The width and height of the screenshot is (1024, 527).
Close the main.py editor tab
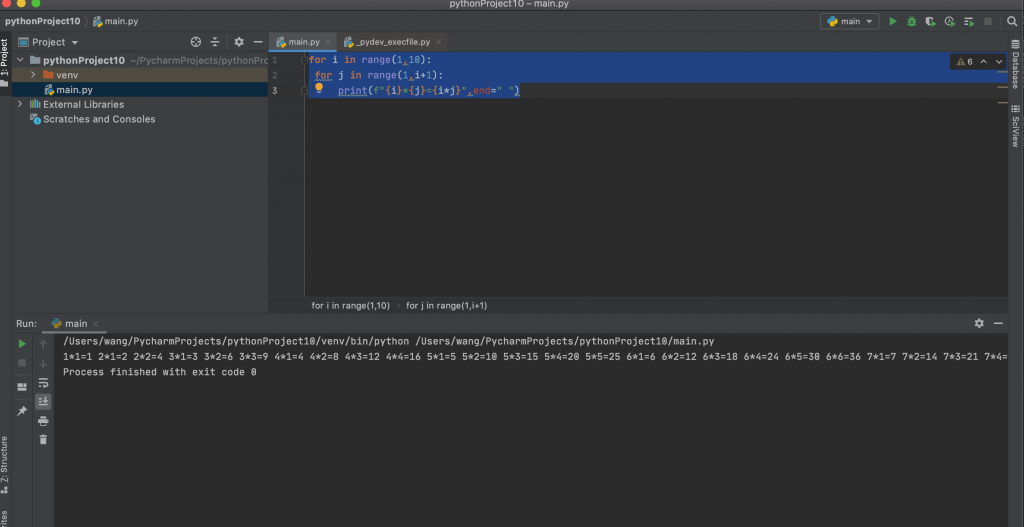click(328, 42)
